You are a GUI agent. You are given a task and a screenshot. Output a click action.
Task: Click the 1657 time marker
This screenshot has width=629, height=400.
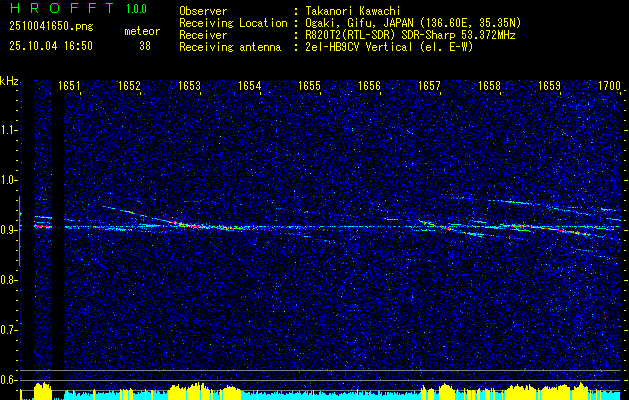[429, 86]
